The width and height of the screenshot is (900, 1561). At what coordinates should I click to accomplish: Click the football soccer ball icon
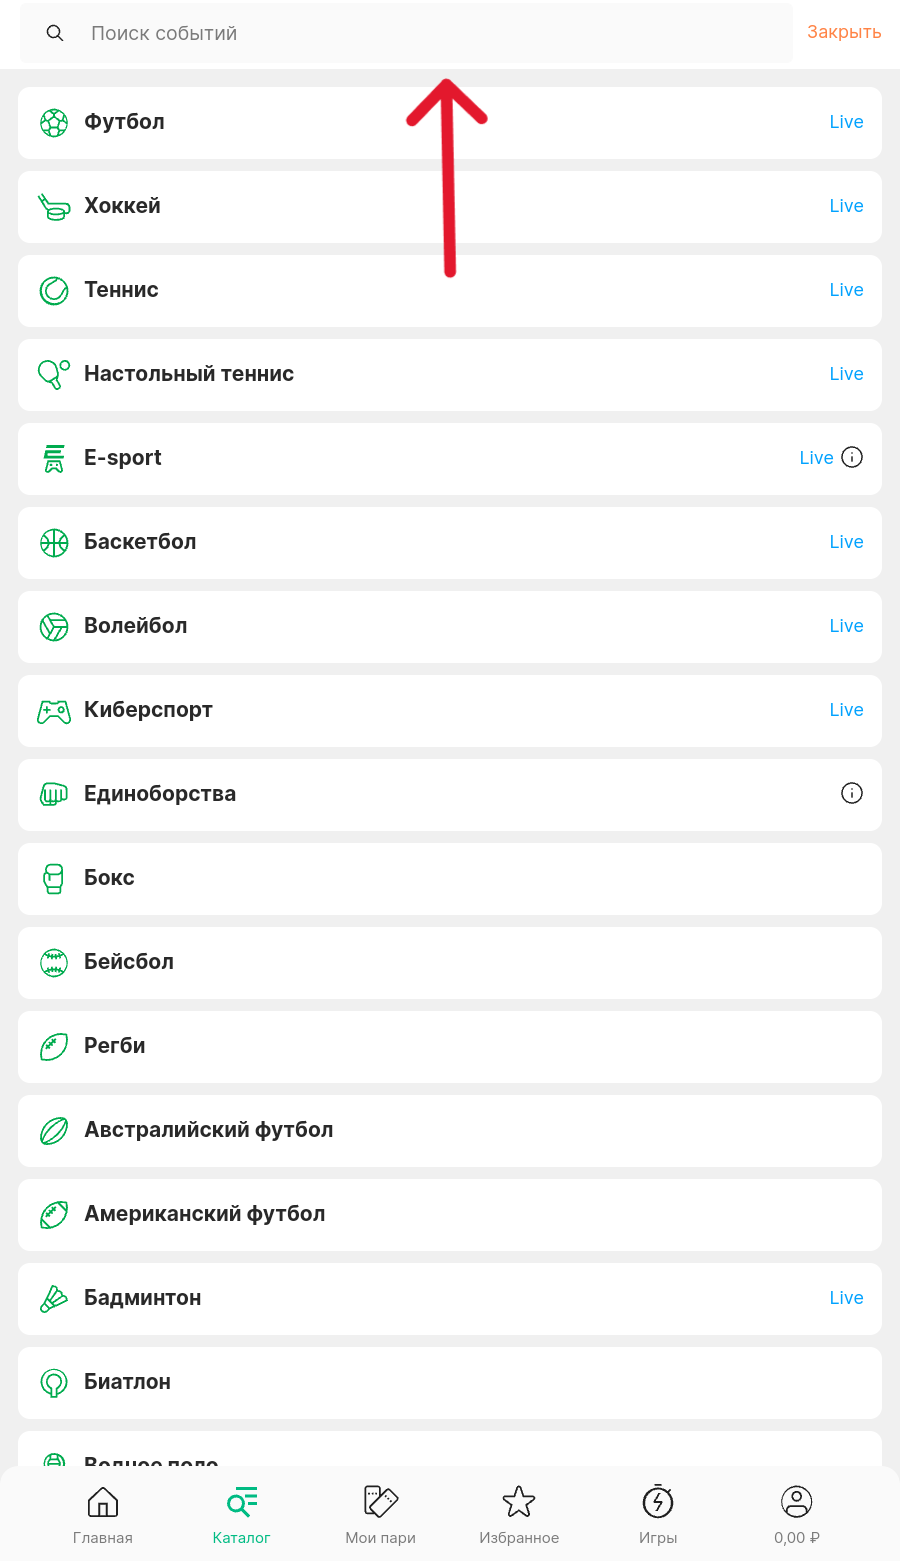tap(54, 122)
